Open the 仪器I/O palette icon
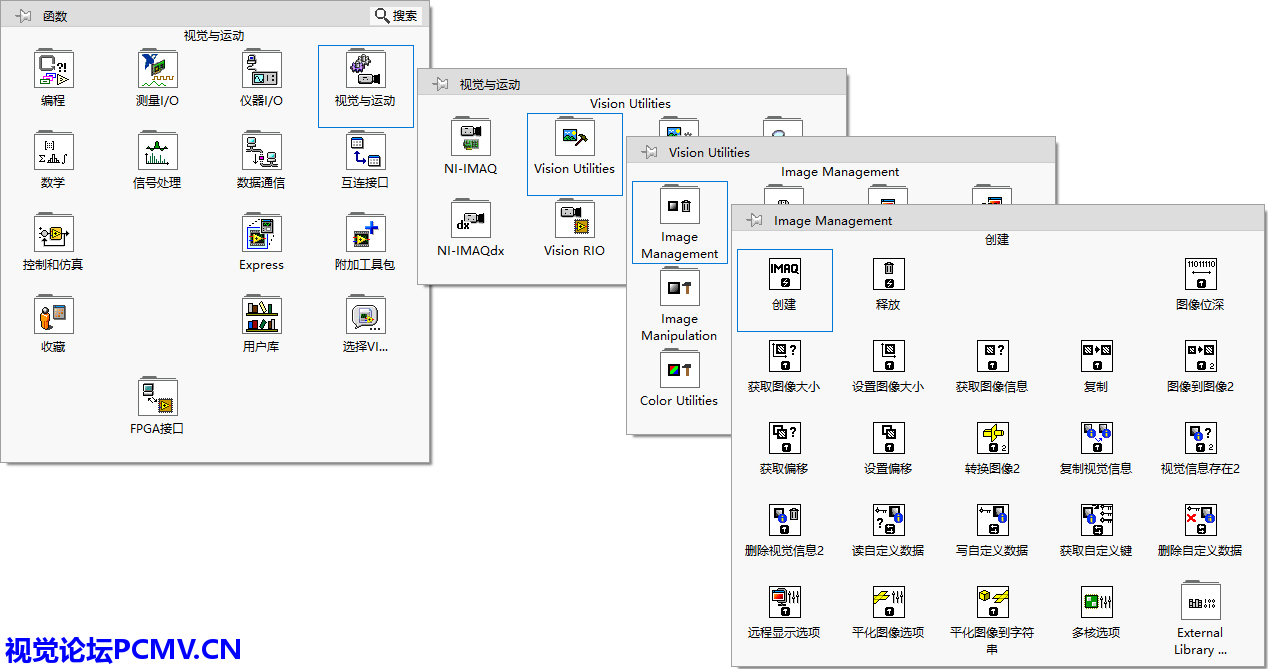Image resolution: width=1268 pixels, height=669 pixels. coord(261,69)
